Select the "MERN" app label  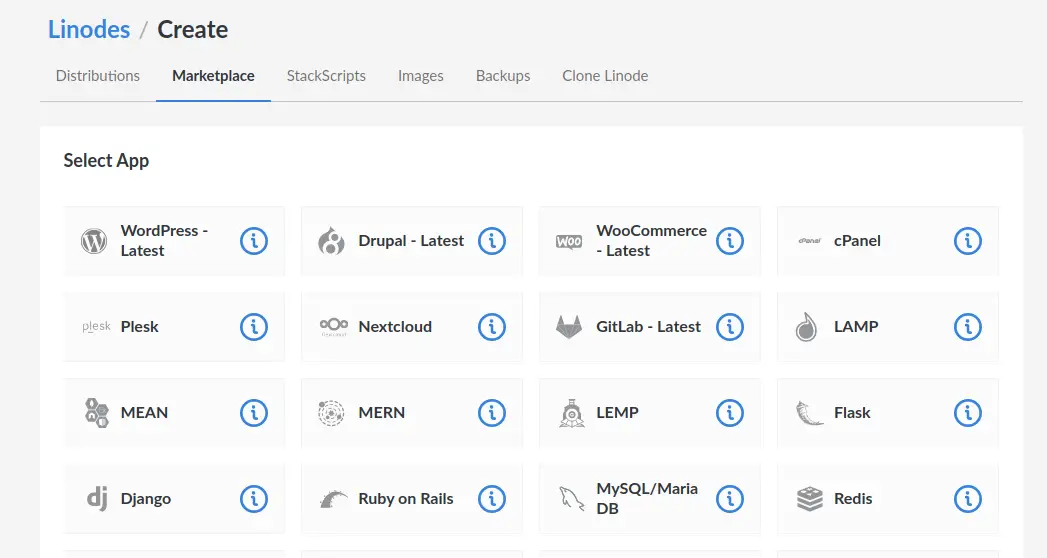pyautogui.click(x=381, y=413)
